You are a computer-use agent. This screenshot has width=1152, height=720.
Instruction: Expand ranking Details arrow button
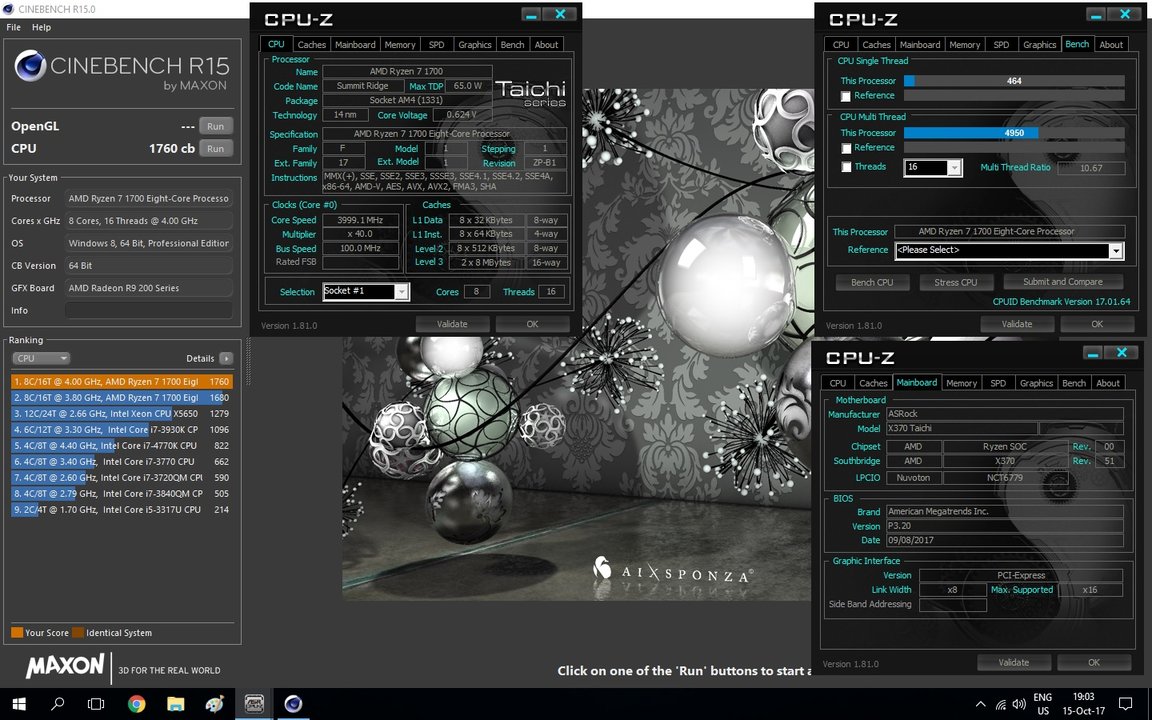click(226, 359)
